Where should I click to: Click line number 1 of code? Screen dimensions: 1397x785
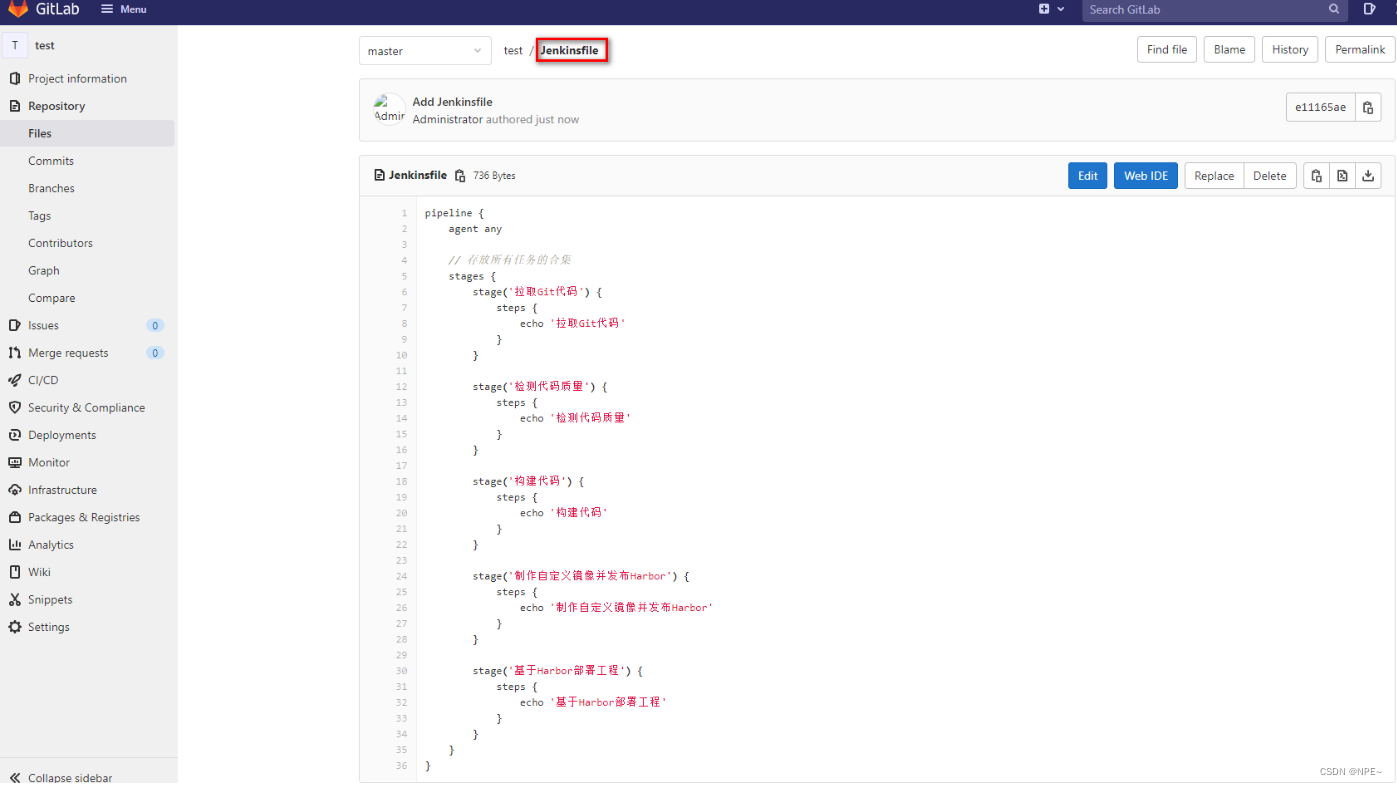coord(404,213)
